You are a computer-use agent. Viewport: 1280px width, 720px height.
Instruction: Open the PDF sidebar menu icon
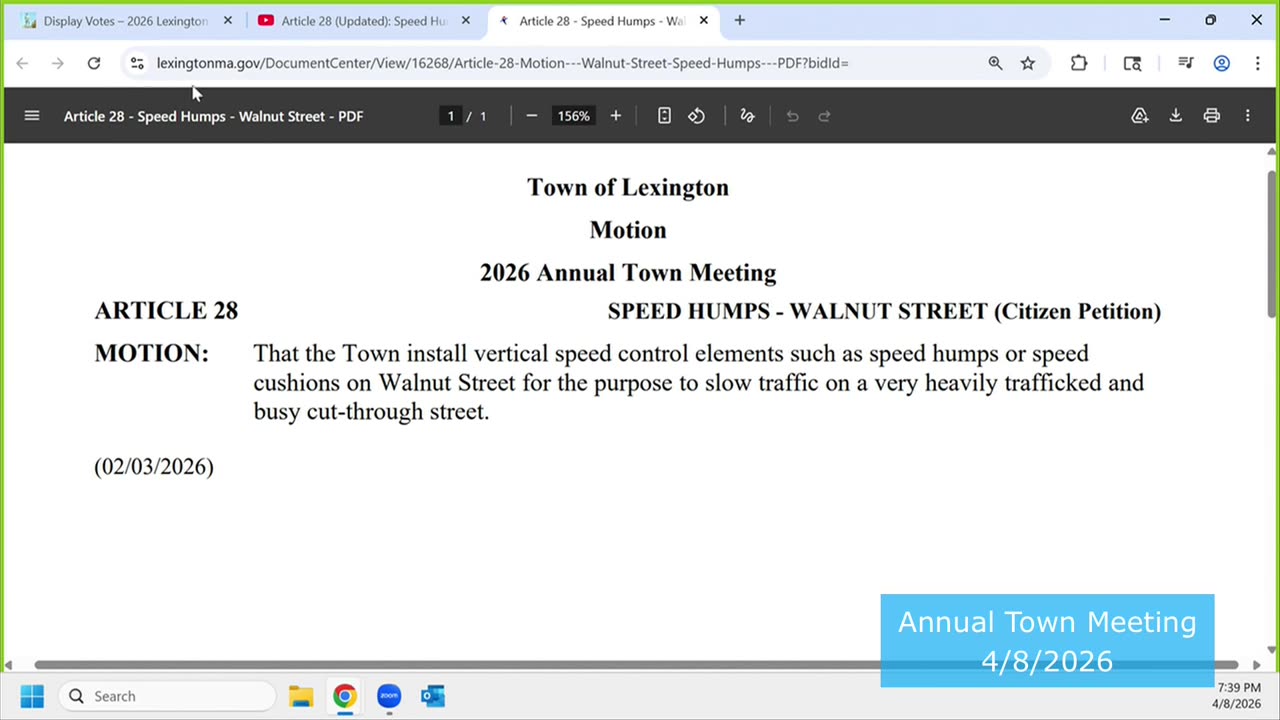[x=32, y=116]
